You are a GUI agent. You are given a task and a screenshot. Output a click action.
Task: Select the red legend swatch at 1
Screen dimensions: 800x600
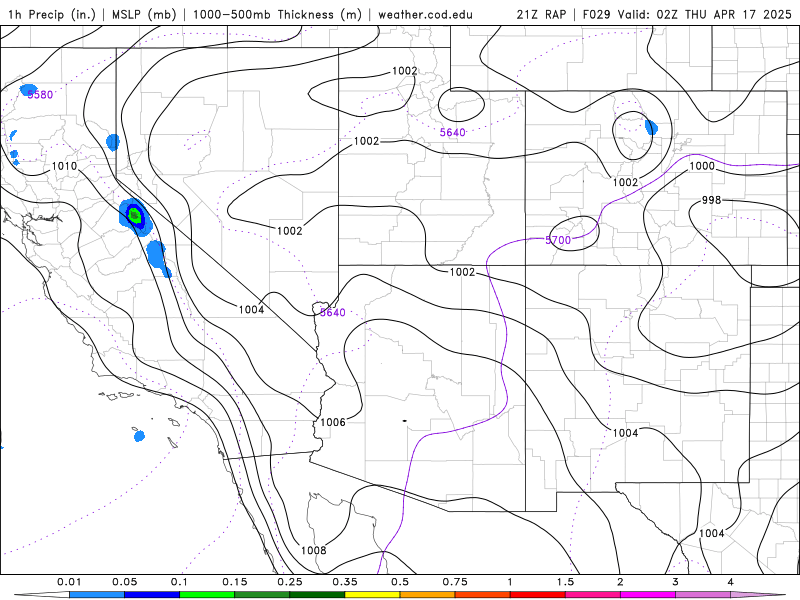[538, 595]
